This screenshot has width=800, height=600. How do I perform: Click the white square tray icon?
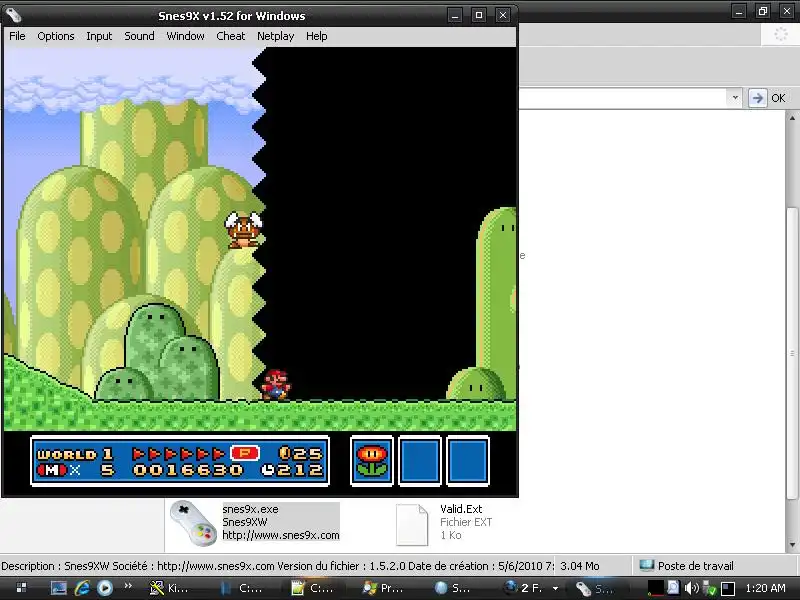[728, 589]
